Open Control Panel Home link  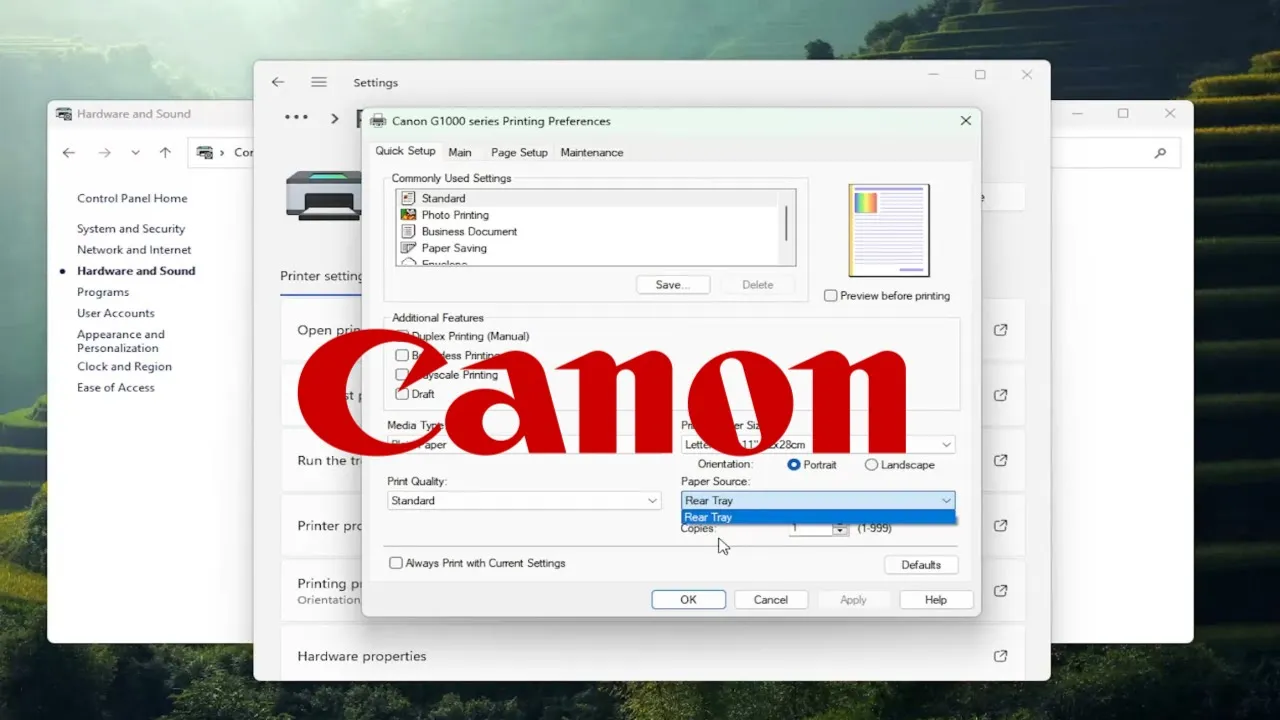pyautogui.click(x=132, y=198)
